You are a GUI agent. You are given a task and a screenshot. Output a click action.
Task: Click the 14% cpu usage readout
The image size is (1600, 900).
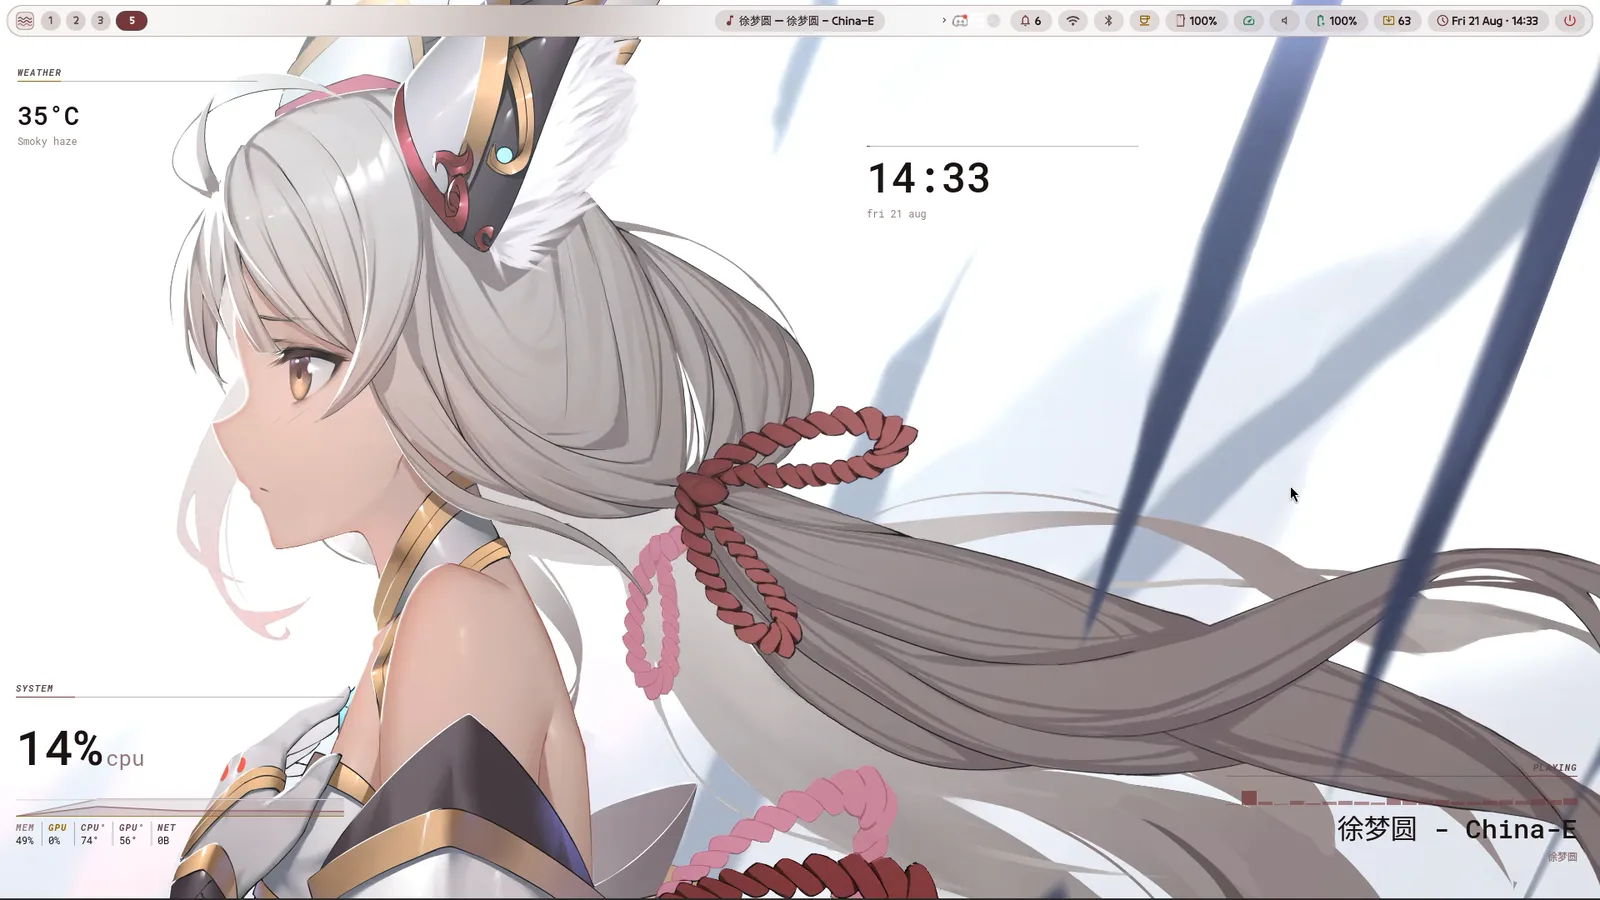coord(81,749)
